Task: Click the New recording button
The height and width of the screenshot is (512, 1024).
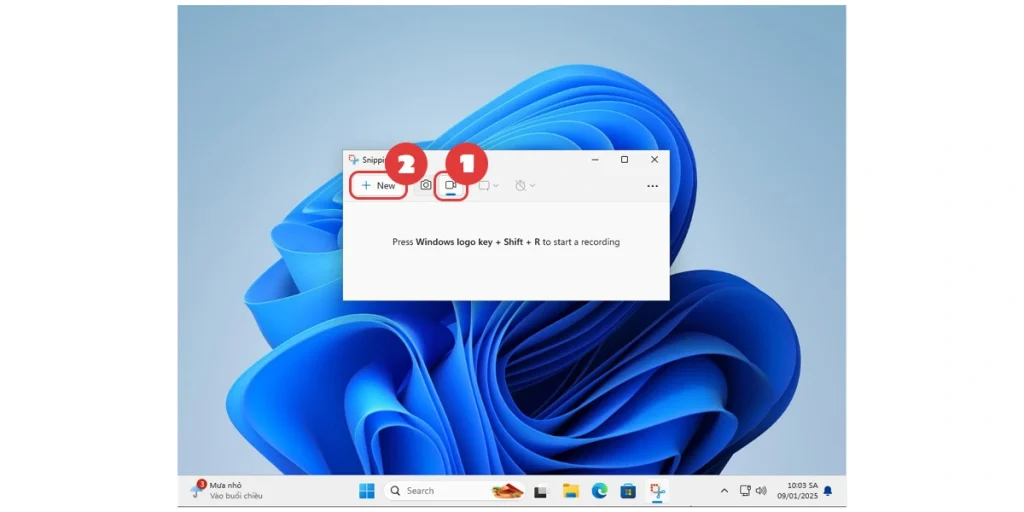Action: (x=378, y=186)
